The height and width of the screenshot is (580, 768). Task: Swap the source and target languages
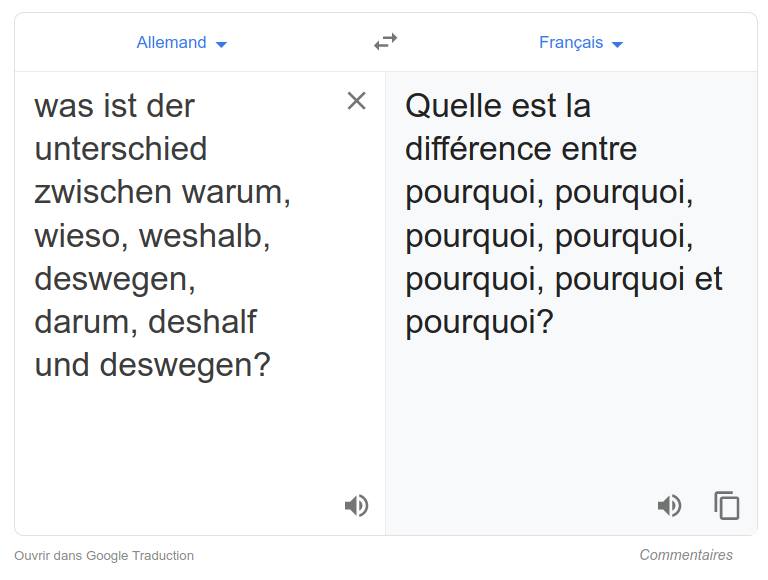tap(385, 42)
